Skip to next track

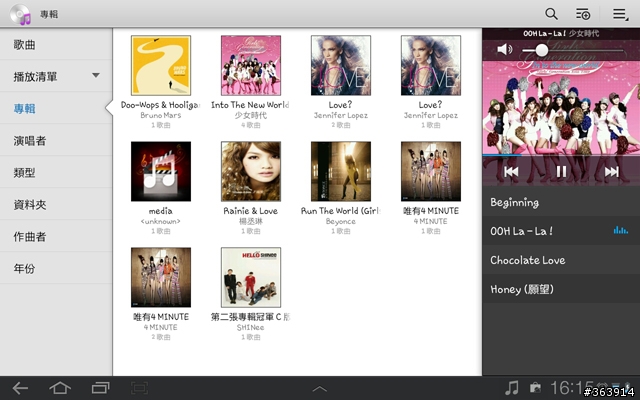[x=611, y=171]
